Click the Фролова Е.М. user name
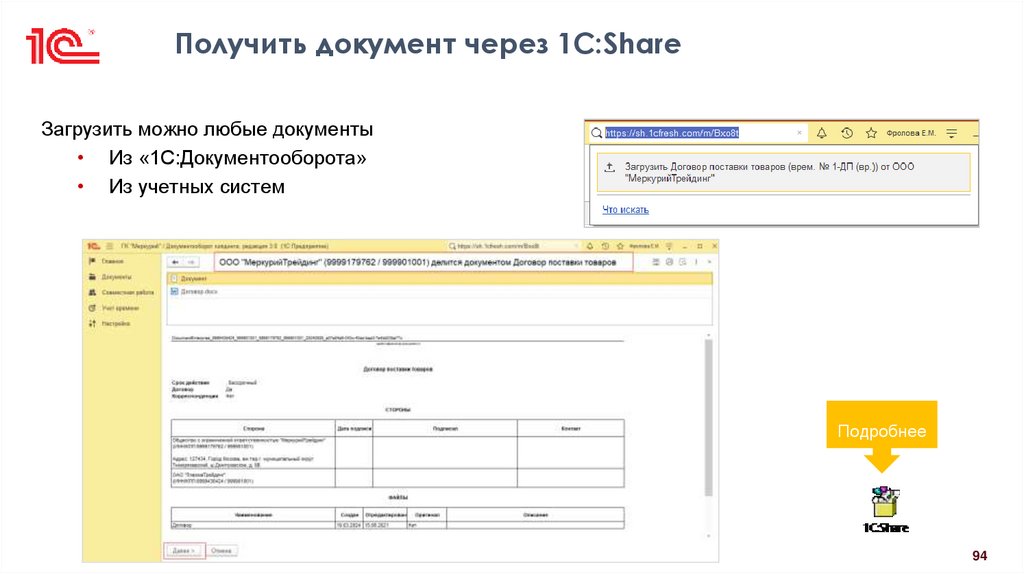This screenshot has height=574, width=1024. (x=911, y=133)
